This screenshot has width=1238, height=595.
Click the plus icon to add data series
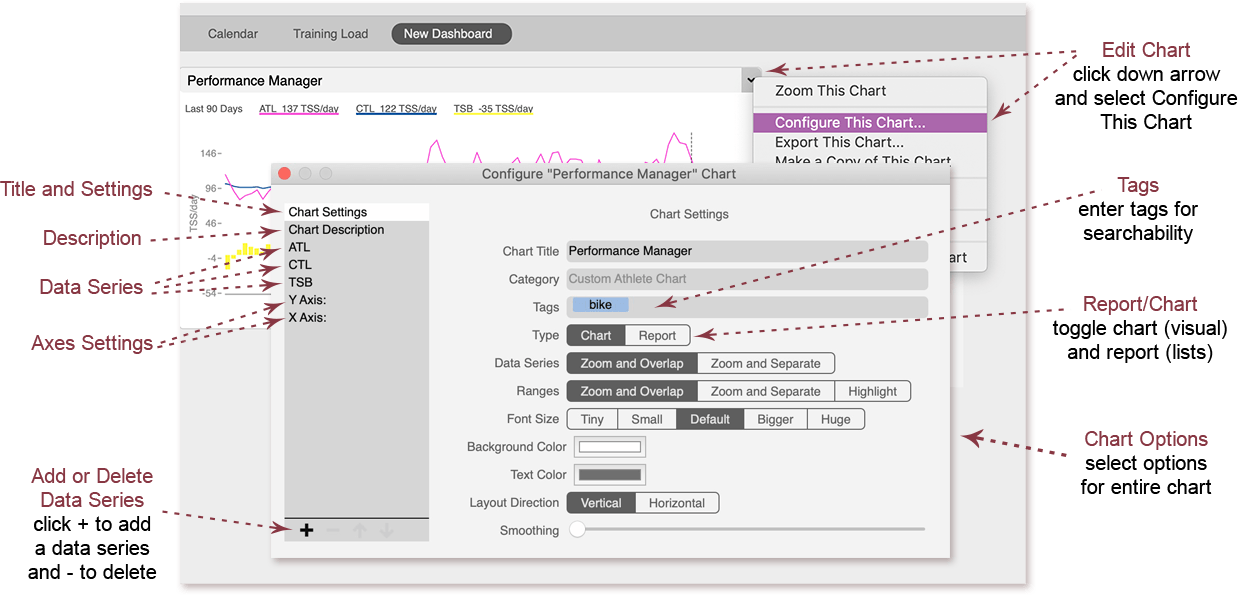(306, 530)
